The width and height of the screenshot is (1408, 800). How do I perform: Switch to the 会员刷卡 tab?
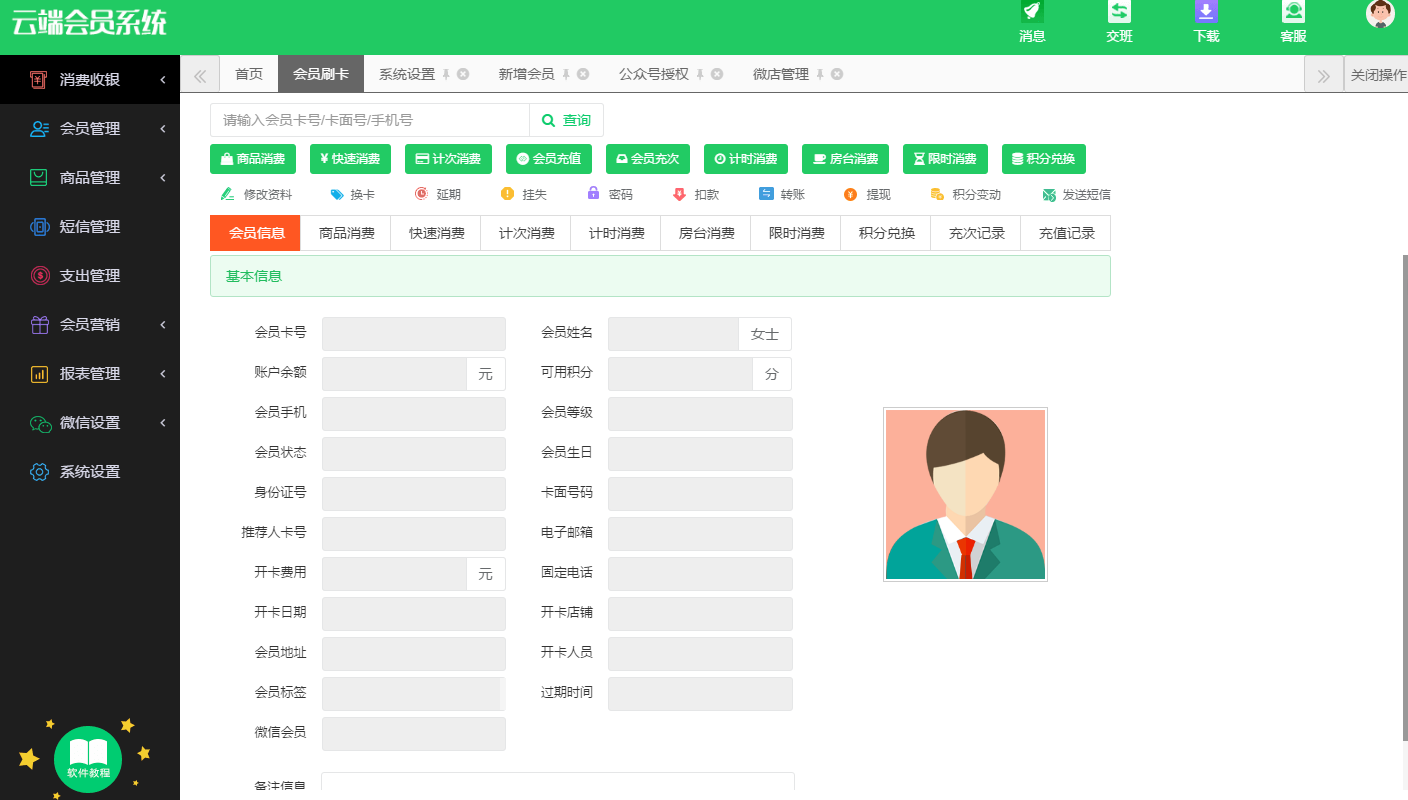tap(321, 74)
